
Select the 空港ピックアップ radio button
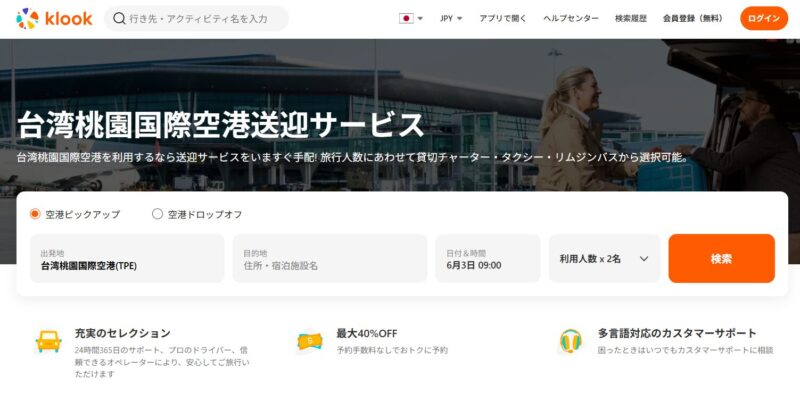(x=35, y=214)
